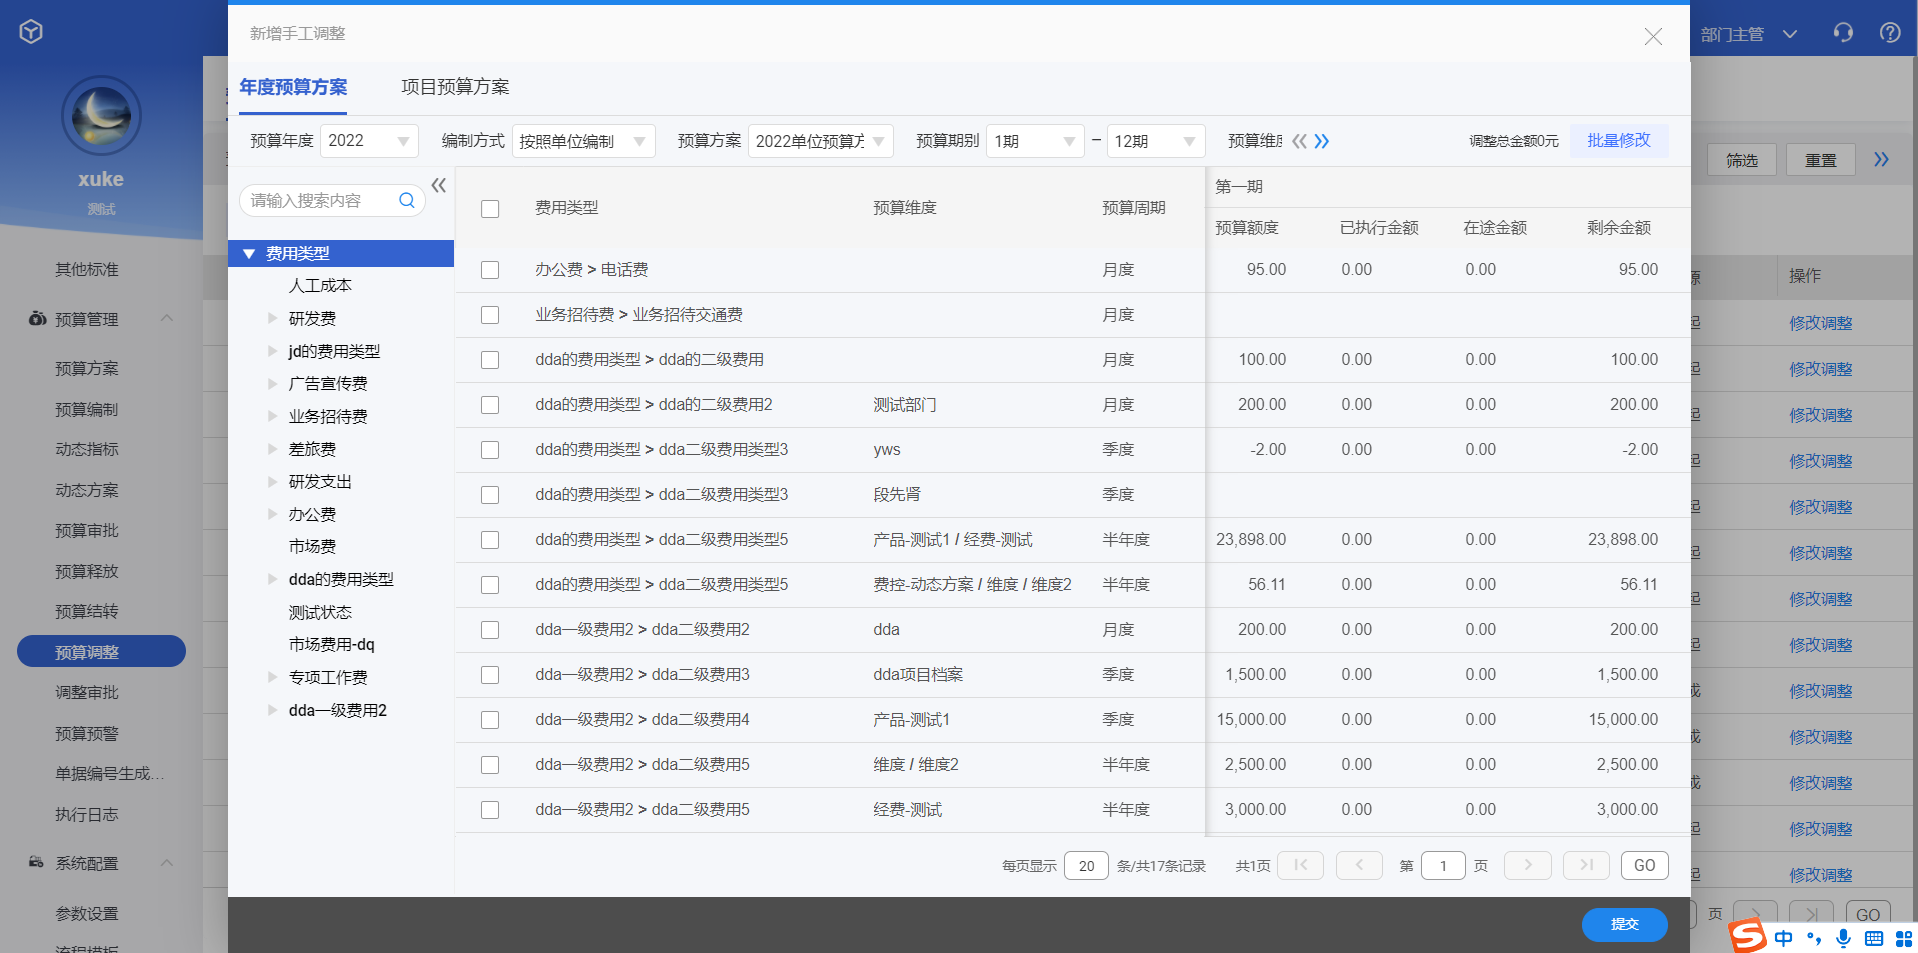Check the dda二级费用2 row checkbox
Viewport: 1918px width, 953px height.
coord(490,630)
